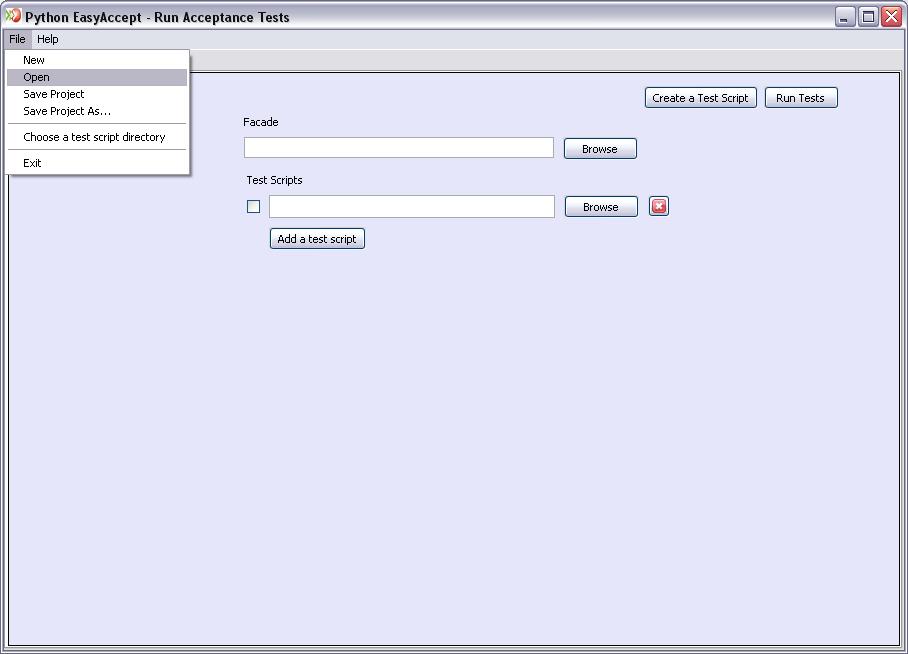Browse for the Facade file
Screen dimensions: 908x654
tap(600, 149)
